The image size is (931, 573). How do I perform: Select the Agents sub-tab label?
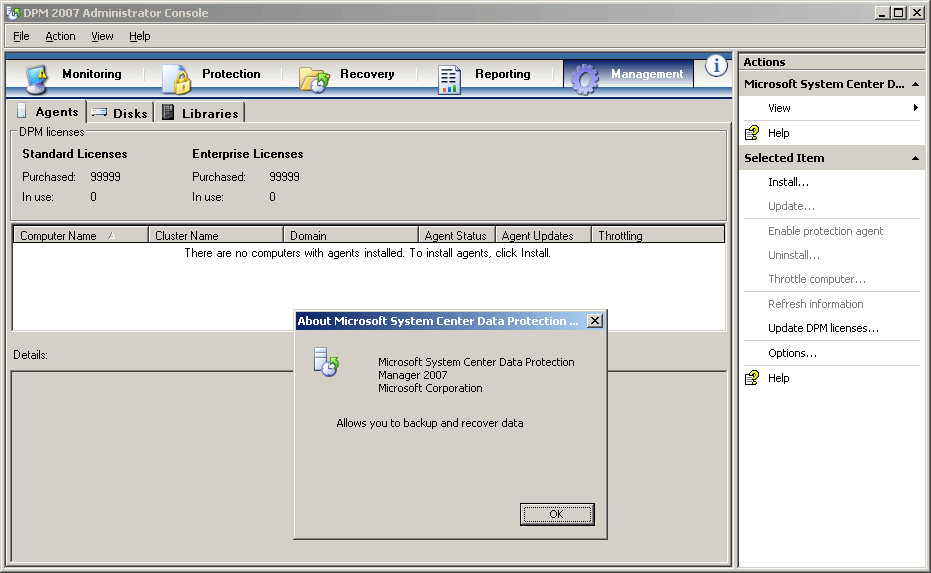(56, 112)
